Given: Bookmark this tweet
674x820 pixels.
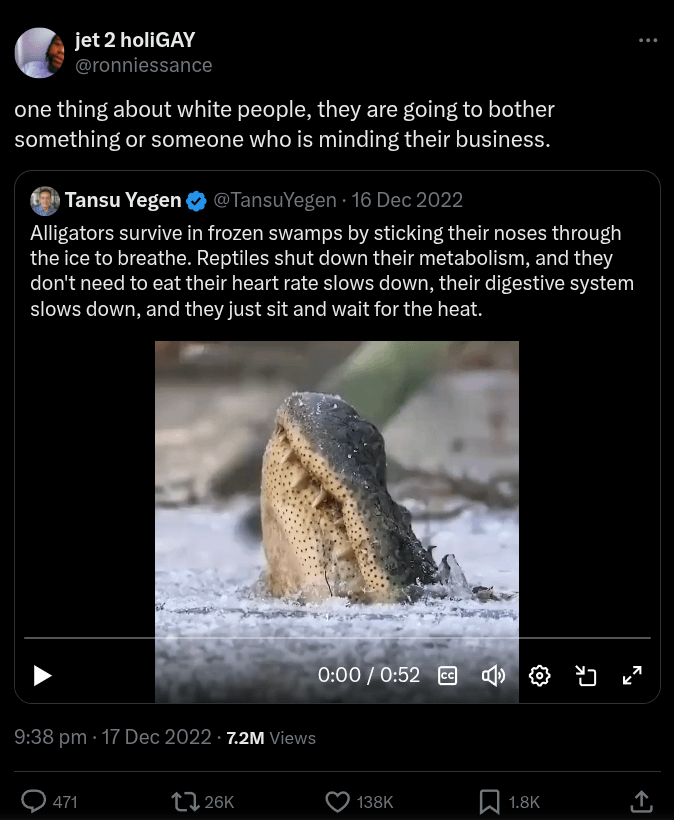Looking at the screenshot, I should [490, 801].
